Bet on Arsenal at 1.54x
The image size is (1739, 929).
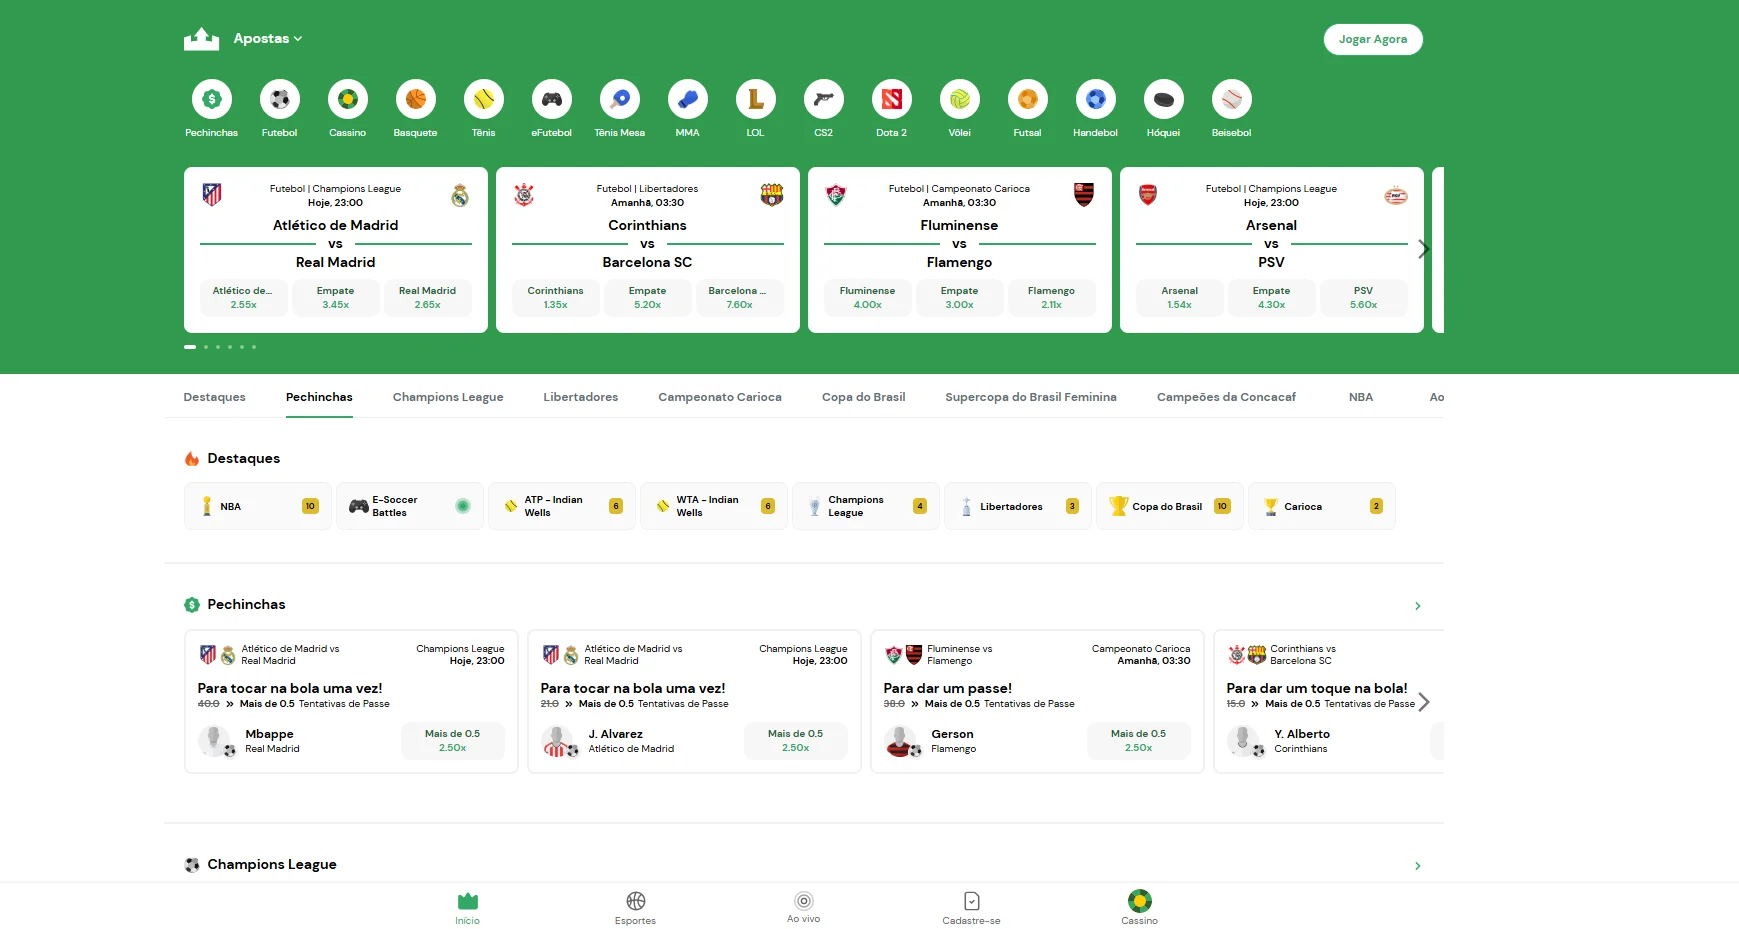pos(1179,298)
